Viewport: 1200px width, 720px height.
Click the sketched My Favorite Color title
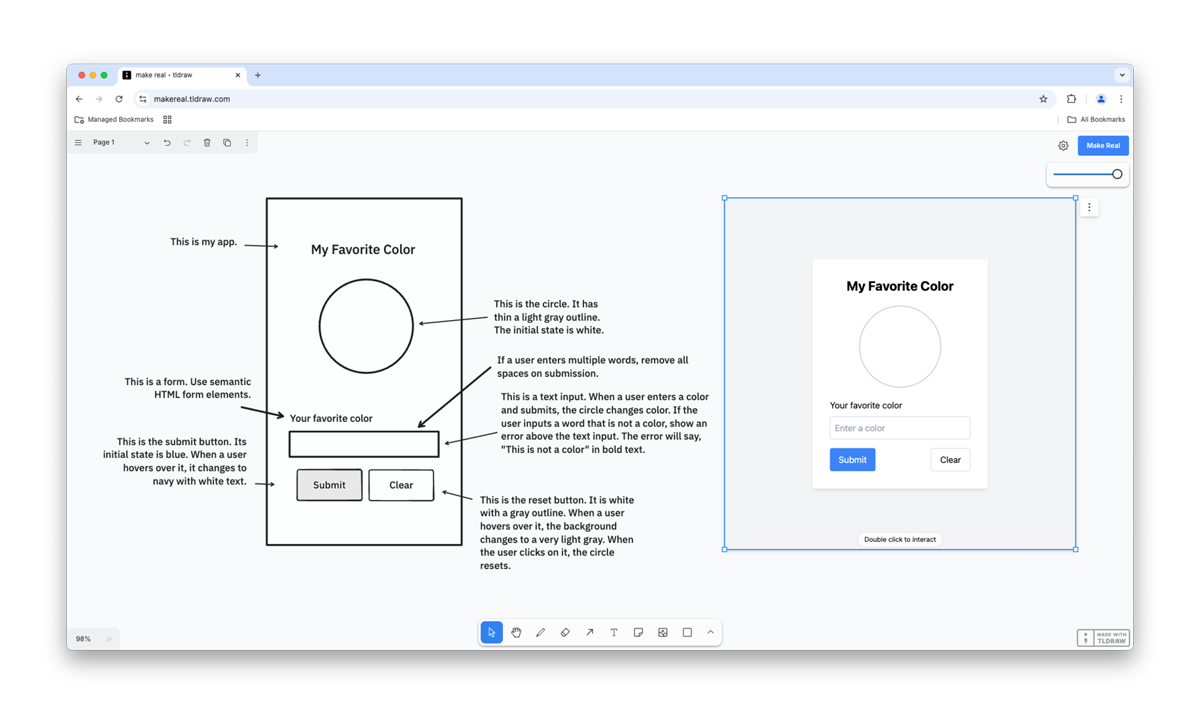(363, 250)
